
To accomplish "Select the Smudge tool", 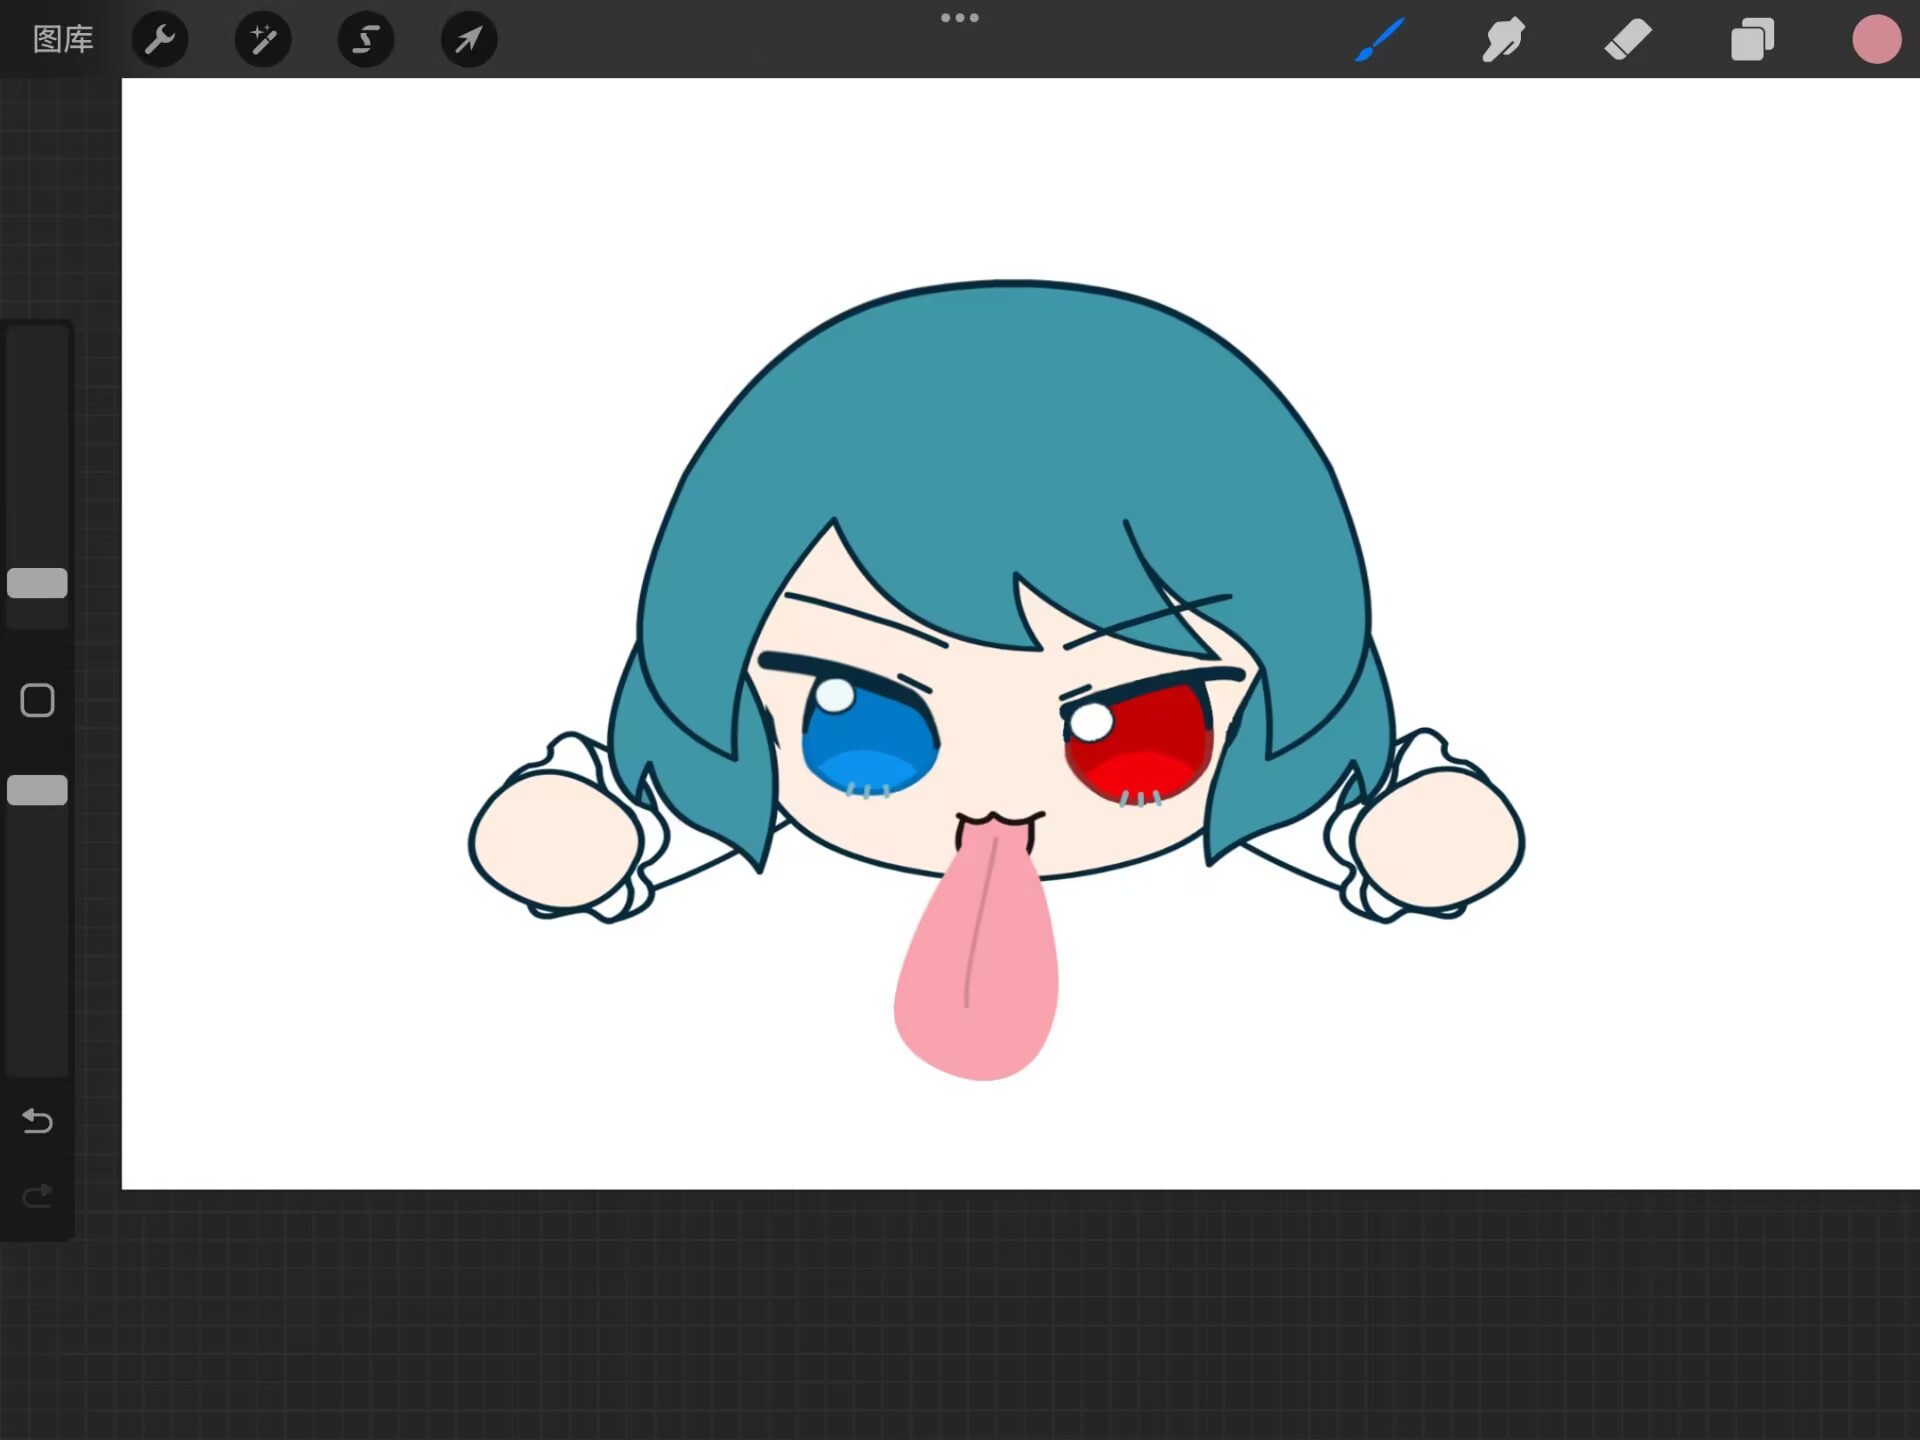I will [1503, 40].
